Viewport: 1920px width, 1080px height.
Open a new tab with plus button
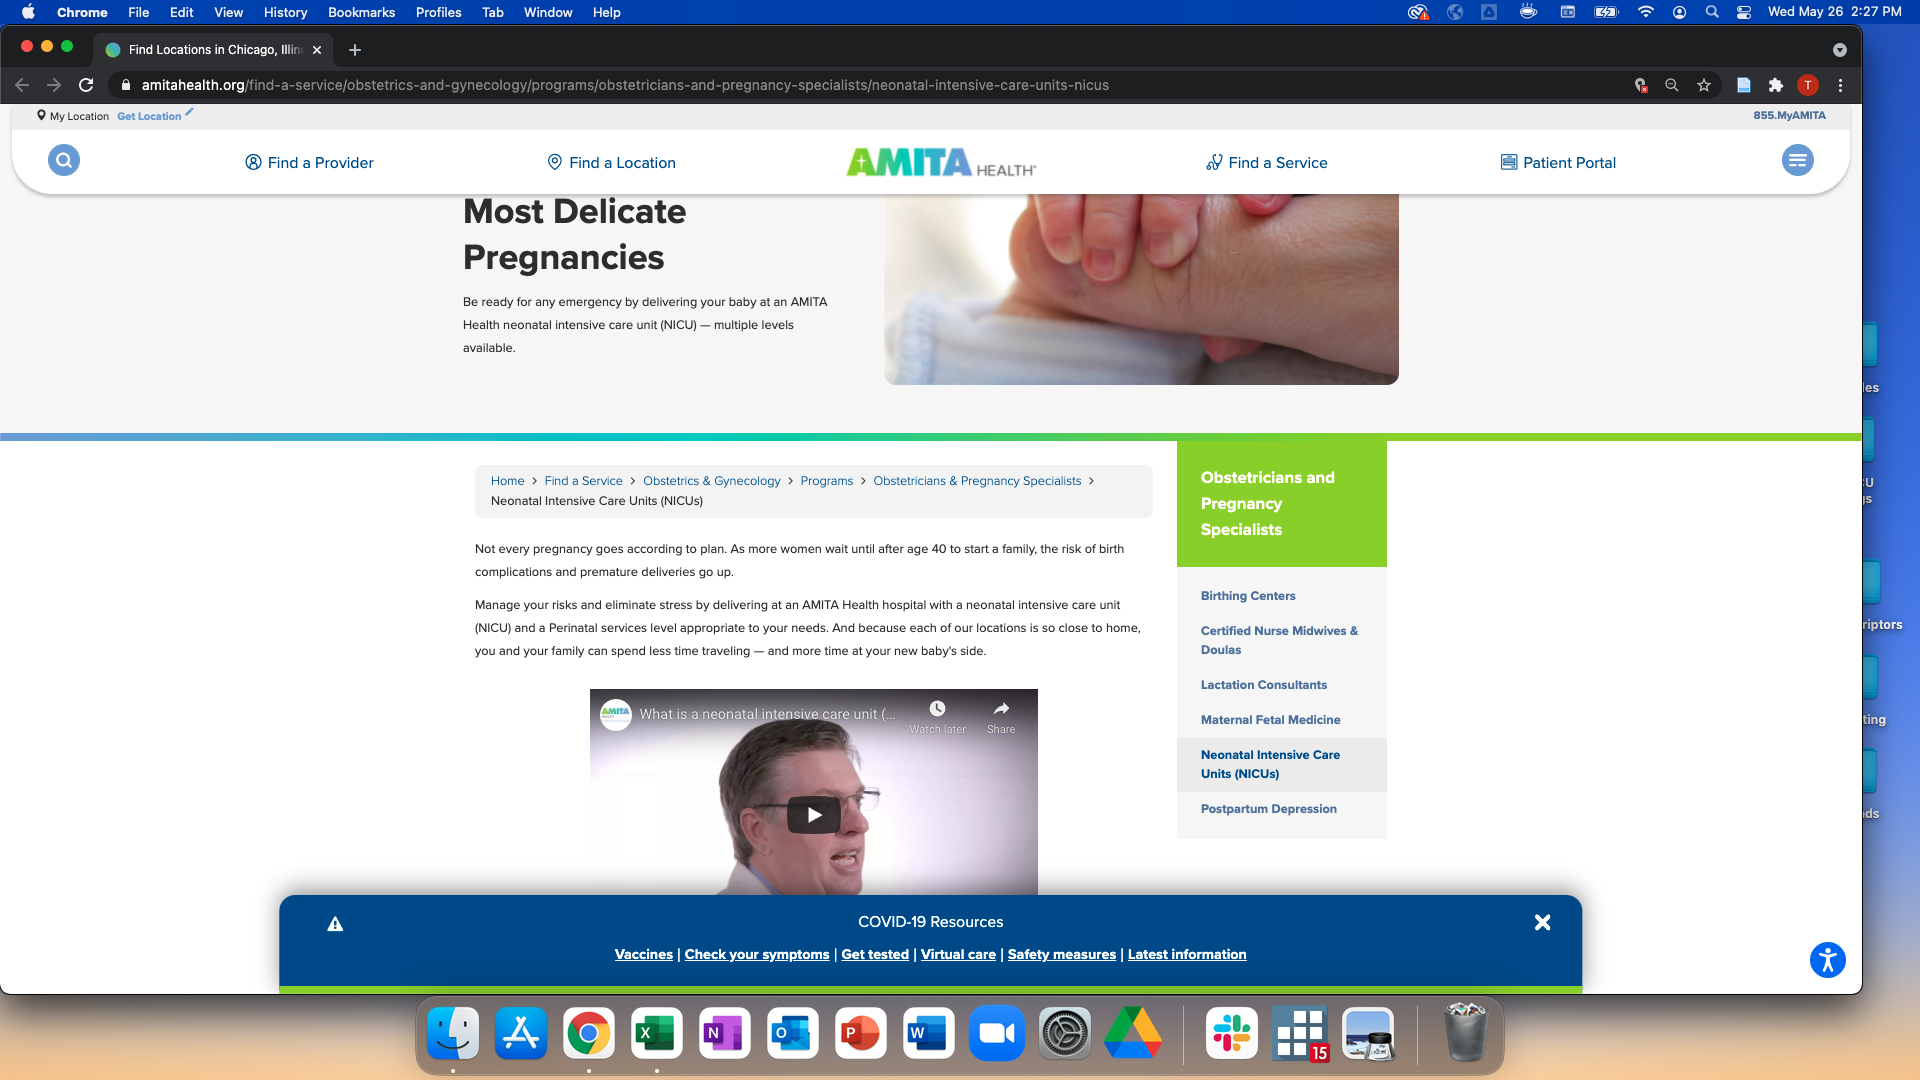click(x=355, y=50)
